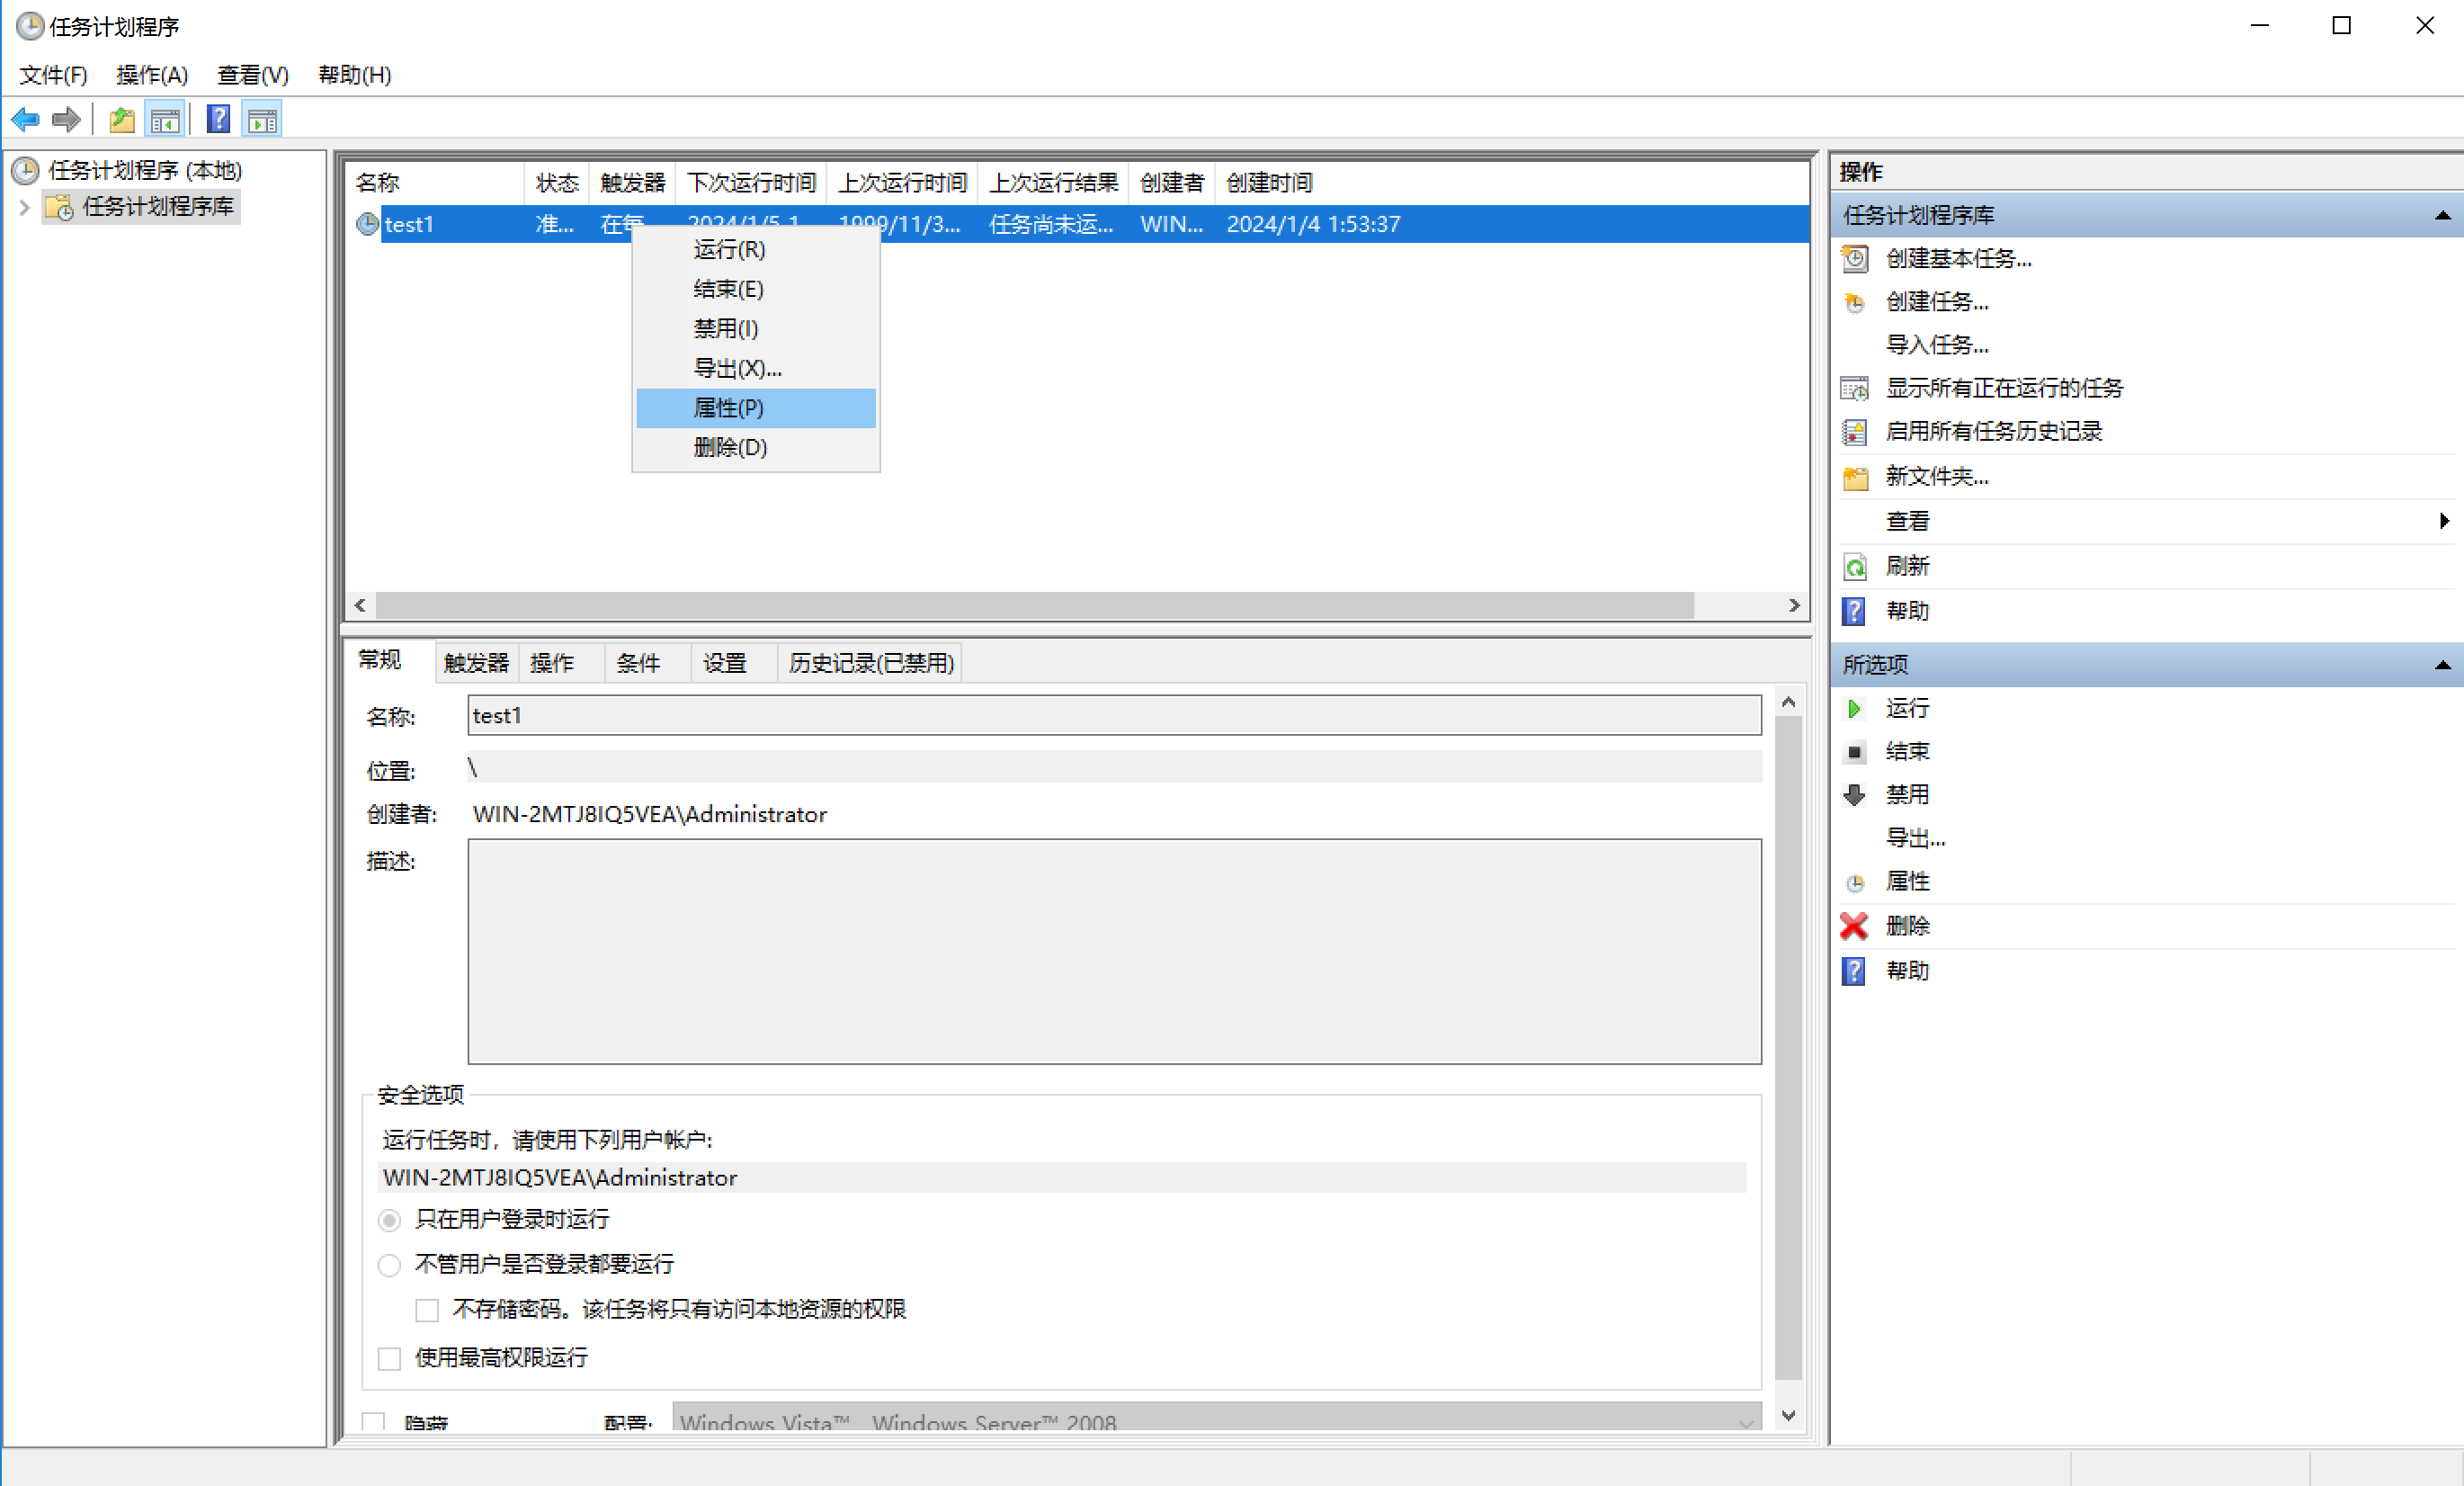Click the 禁用 down-arrow icon in actions
Screen dimensions: 2464x1486
point(1854,795)
